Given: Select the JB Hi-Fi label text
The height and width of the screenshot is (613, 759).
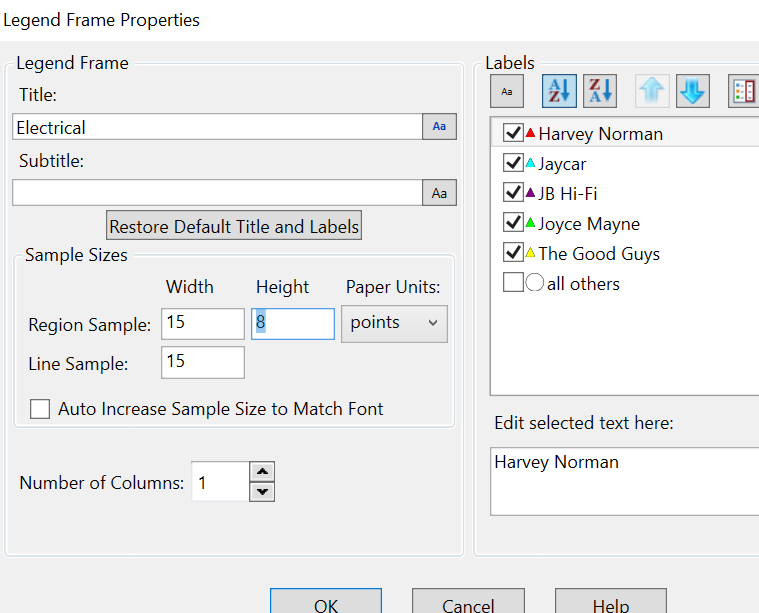Looking at the screenshot, I should point(567,194).
